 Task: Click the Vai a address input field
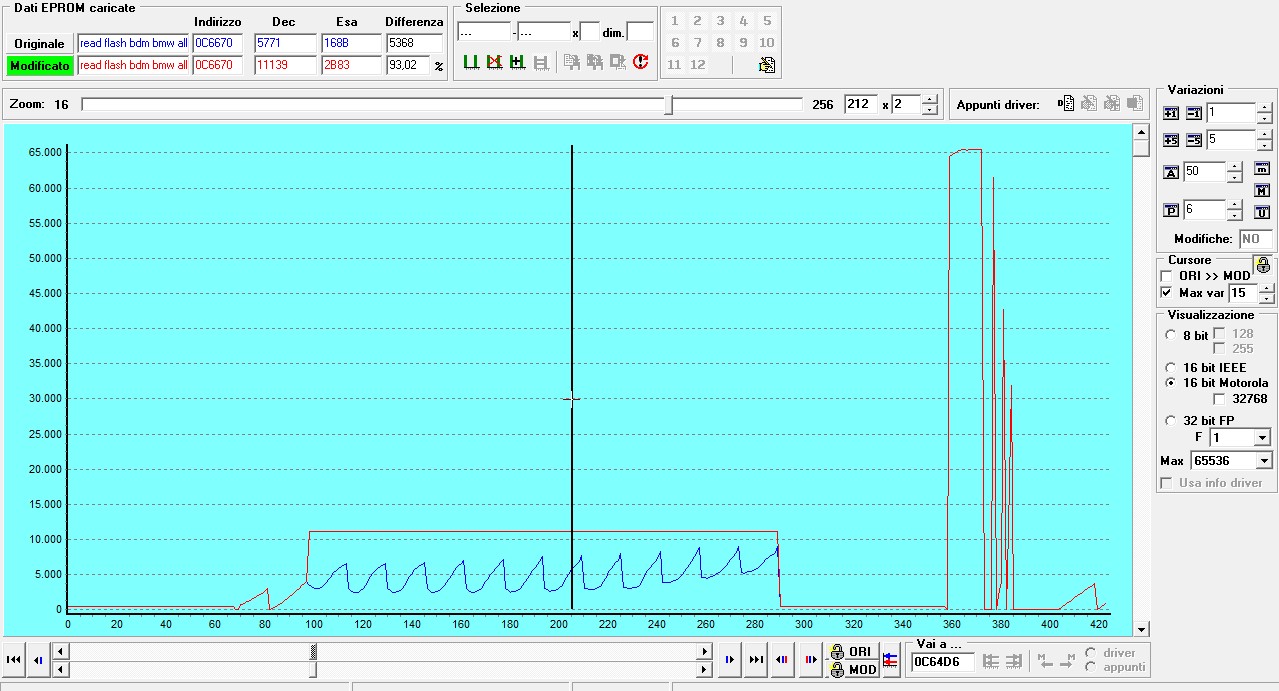[x=942, y=662]
